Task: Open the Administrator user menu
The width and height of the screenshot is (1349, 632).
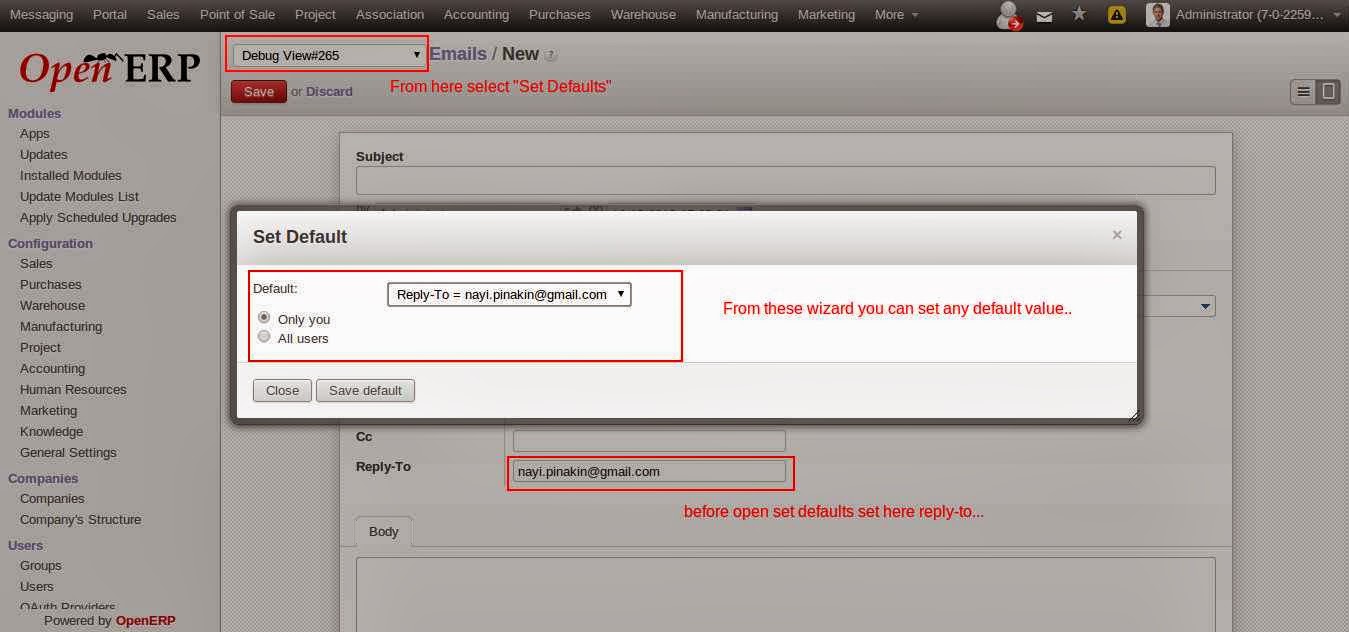Action: click(1258, 15)
